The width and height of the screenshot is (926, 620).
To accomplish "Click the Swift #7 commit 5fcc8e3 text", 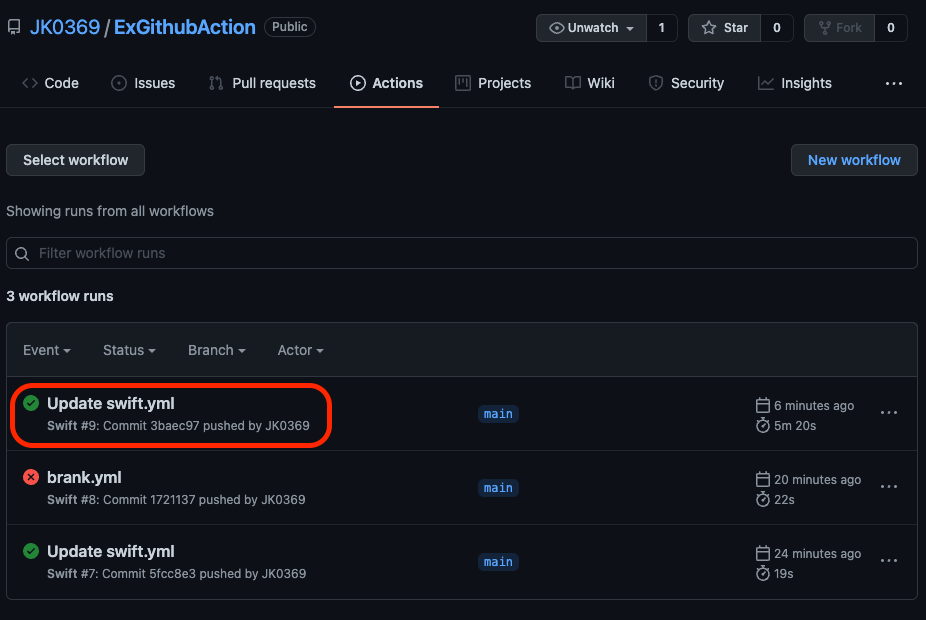I will (x=177, y=573).
